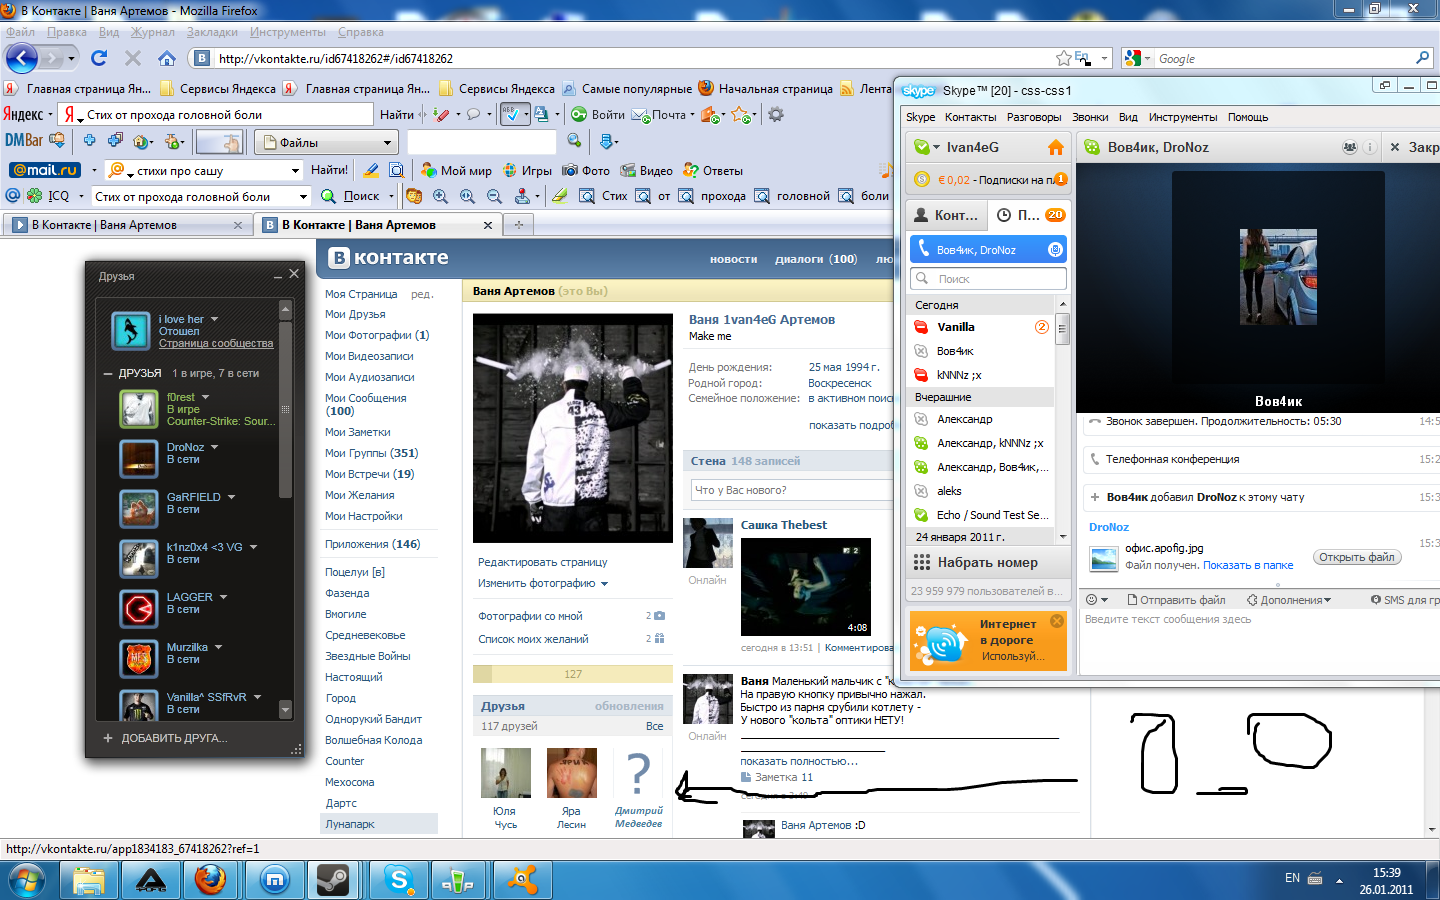Click the Войти button in Yandex bar
The width and height of the screenshot is (1440, 900).
click(x=598, y=115)
